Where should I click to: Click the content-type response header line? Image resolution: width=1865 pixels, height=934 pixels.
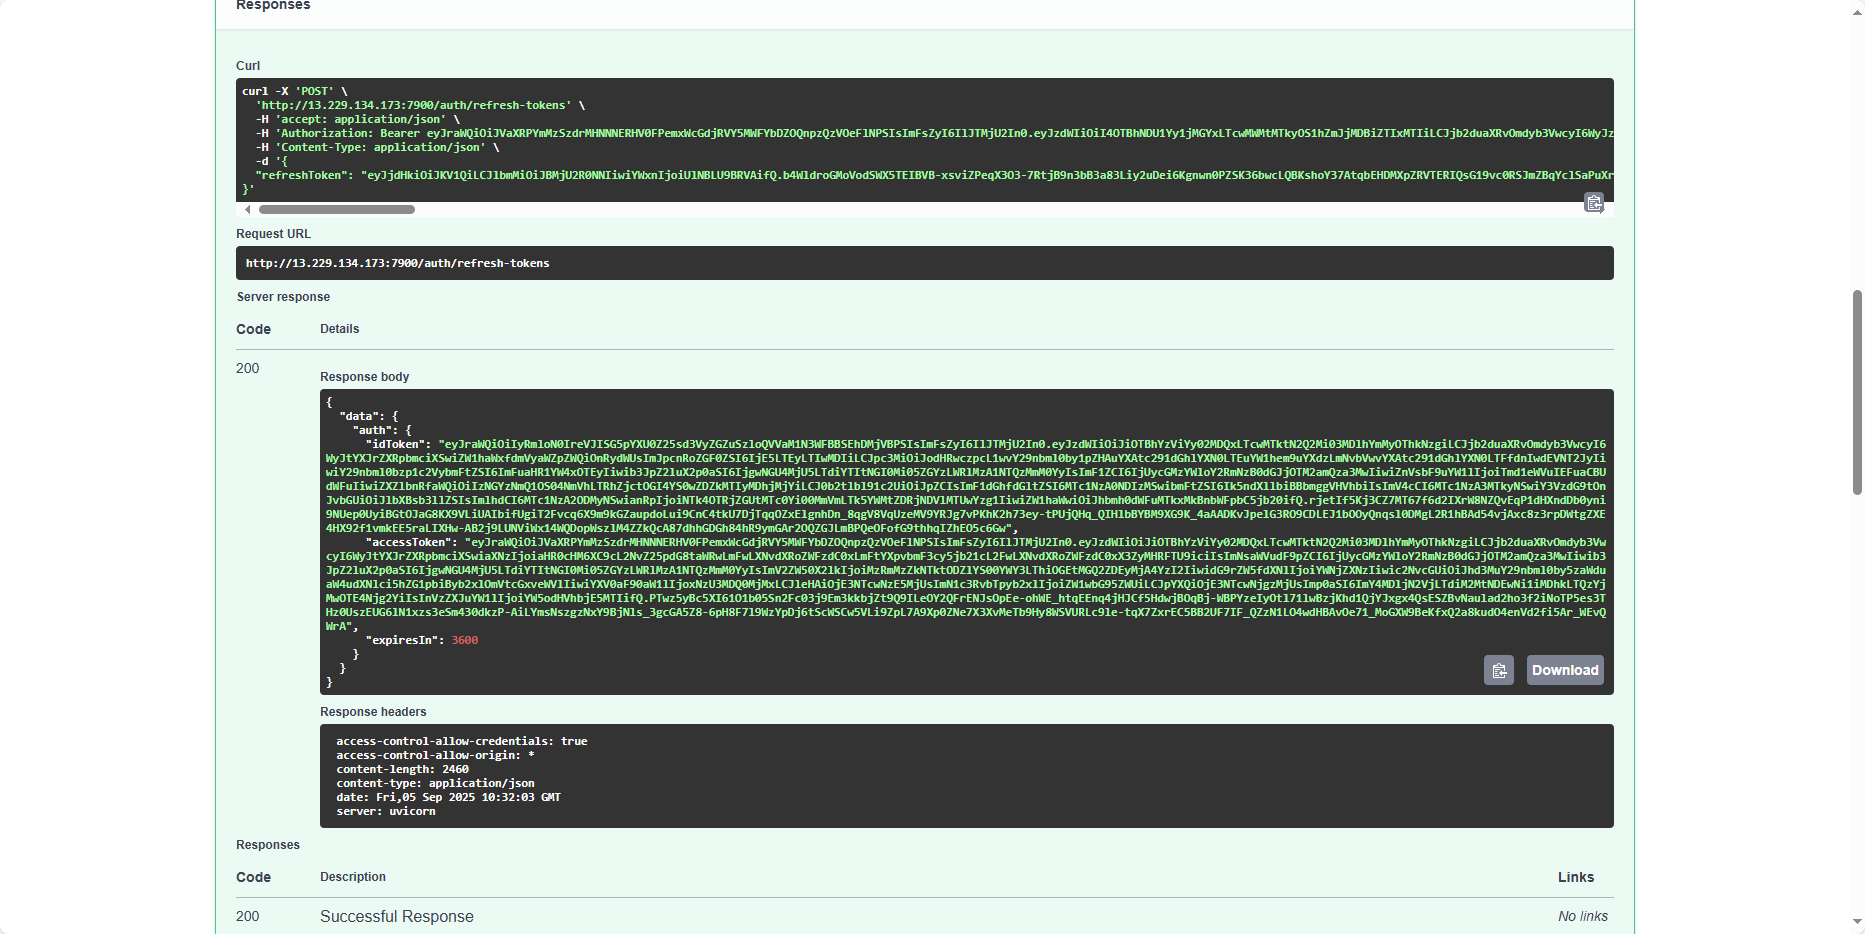435,783
